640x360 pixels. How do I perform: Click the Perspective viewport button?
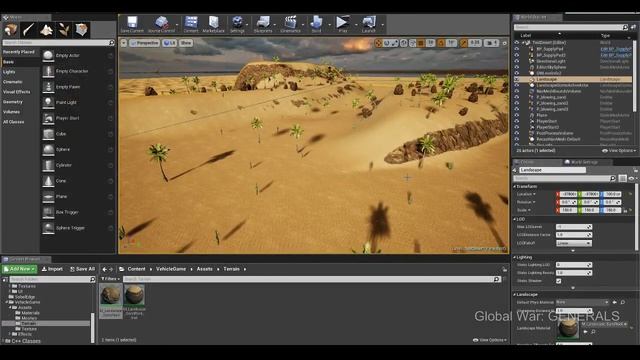coord(144,43)
